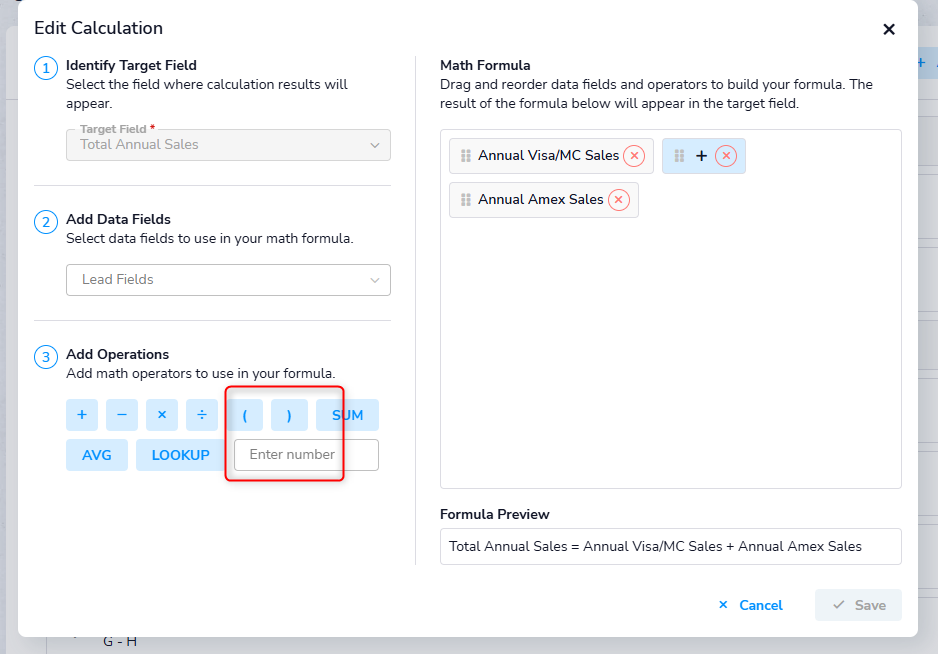Insert the AVG function
The width and height of the screenshot is (938, 654).
97,455
